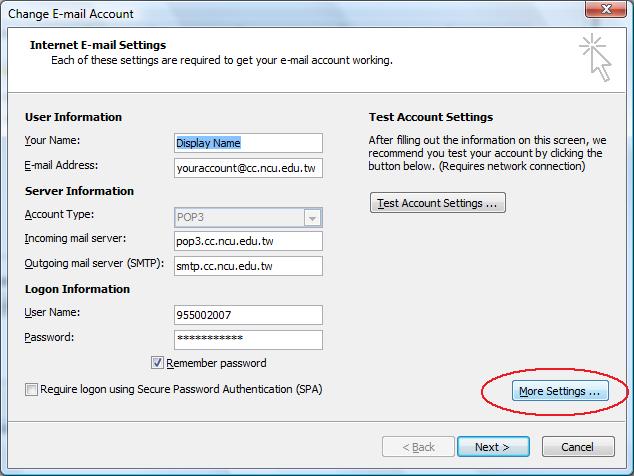Focus the E-mail Address input field

248,168
